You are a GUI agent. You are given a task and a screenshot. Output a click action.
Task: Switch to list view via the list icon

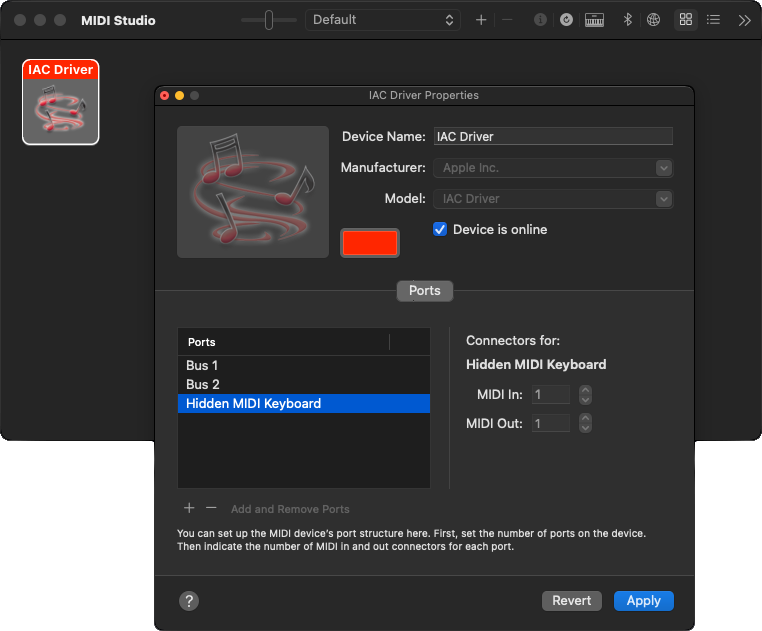tap(713, 20)
